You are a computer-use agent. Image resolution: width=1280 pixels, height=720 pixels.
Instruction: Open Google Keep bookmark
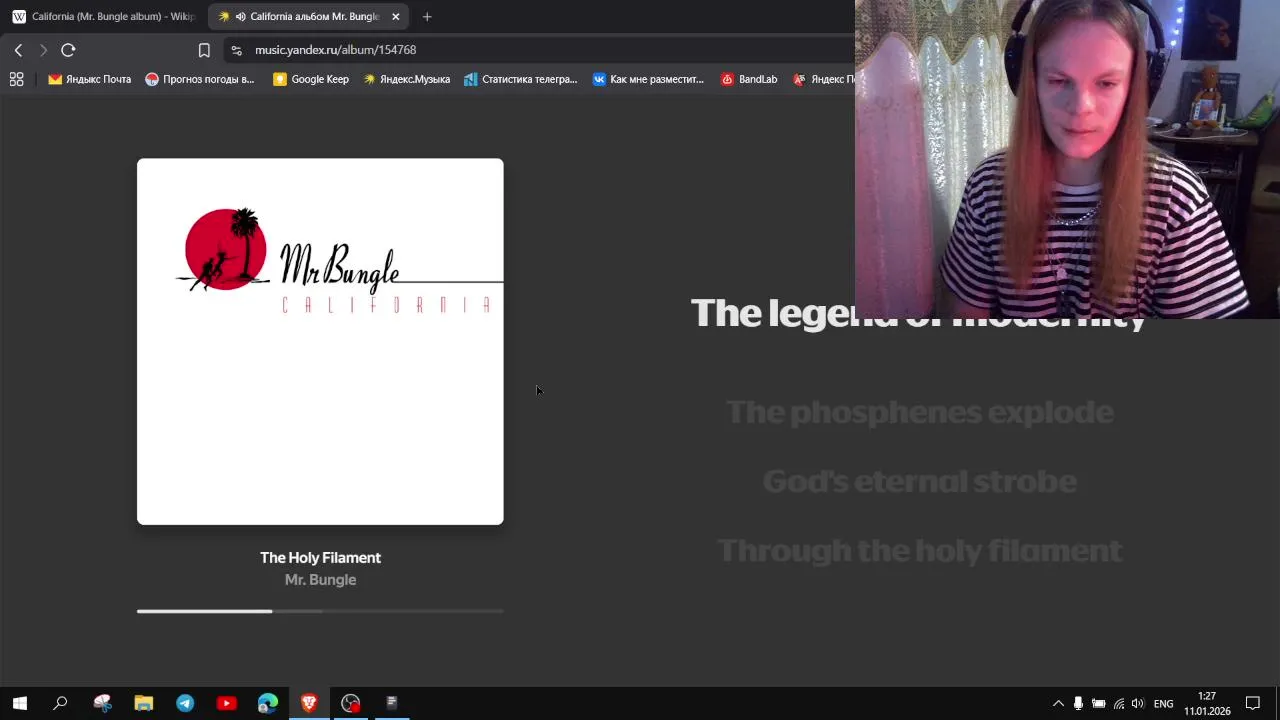(311, 79)
